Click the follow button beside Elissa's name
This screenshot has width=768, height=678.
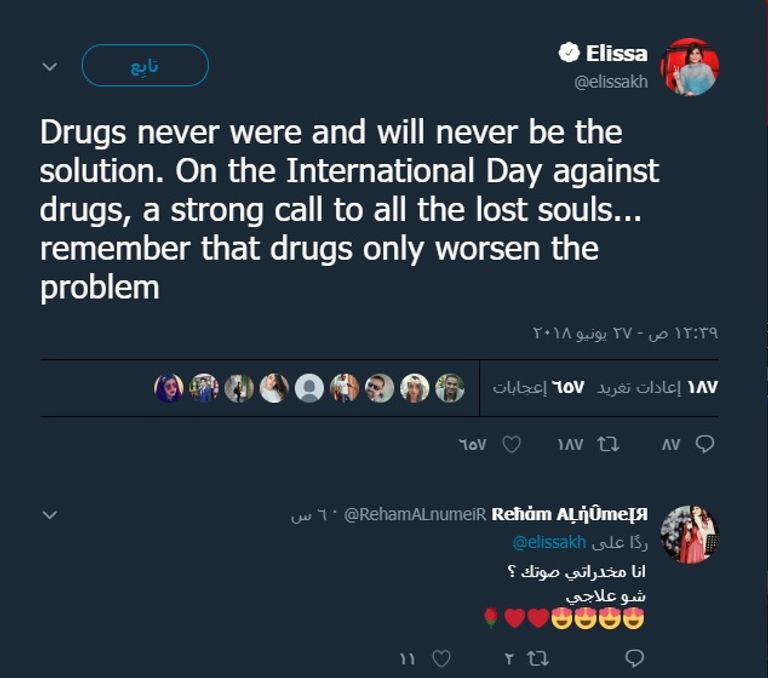click(x=145, y=66)
